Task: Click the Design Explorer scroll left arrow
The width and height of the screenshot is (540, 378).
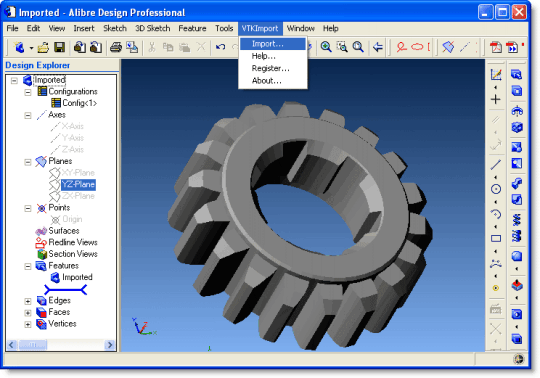Action: [x=11, y=345]
